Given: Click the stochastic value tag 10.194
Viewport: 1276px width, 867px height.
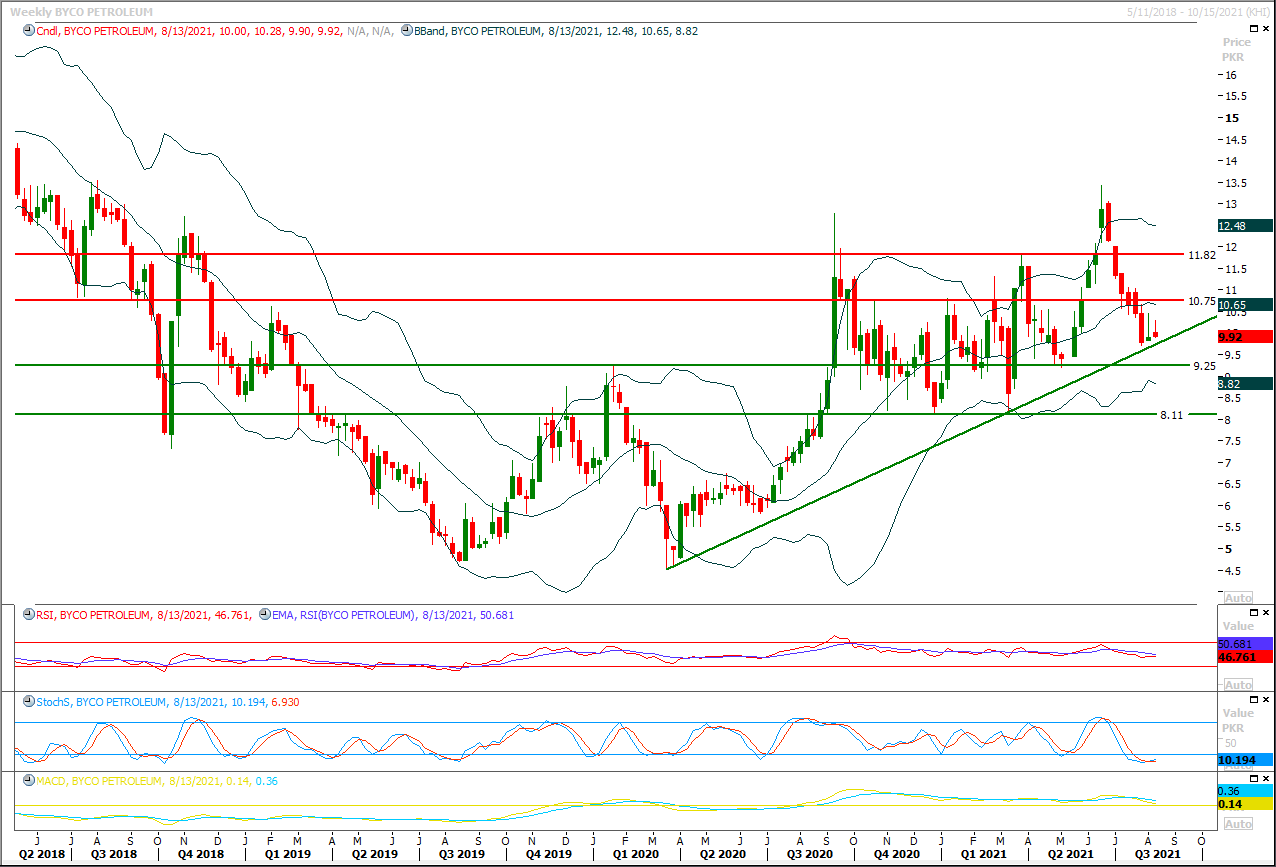Looking at the screenshot, I should [1244, 760].
